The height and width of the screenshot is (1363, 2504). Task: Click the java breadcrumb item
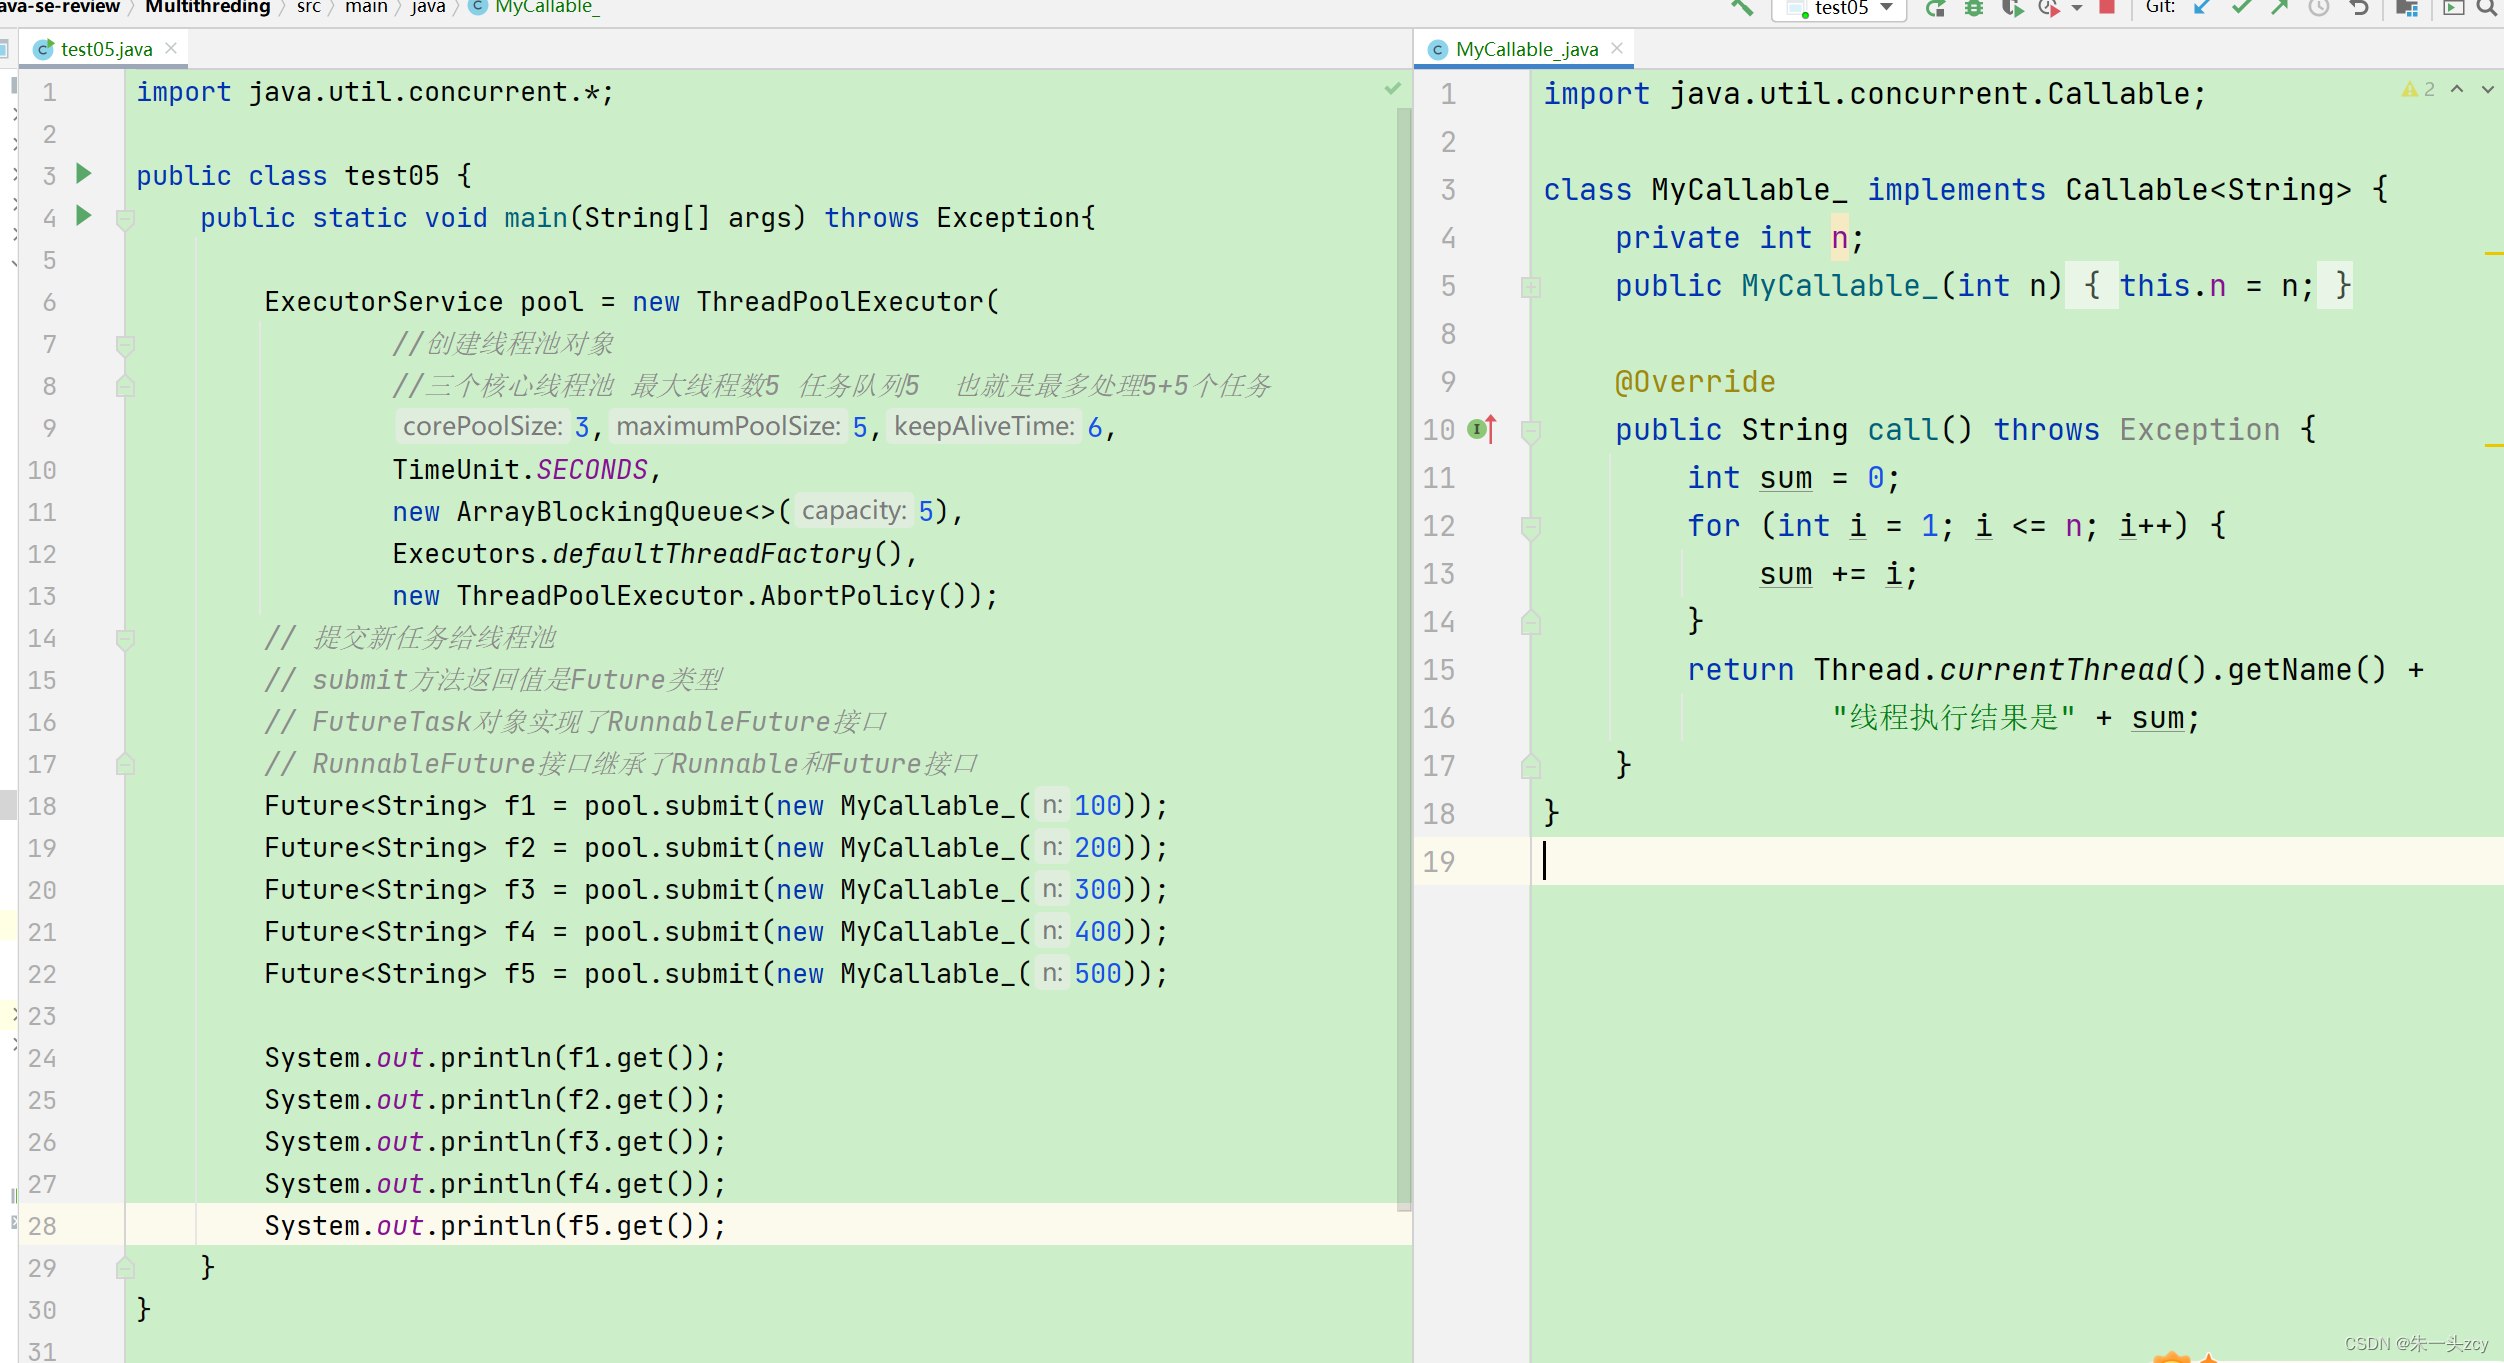pos(428,7)
